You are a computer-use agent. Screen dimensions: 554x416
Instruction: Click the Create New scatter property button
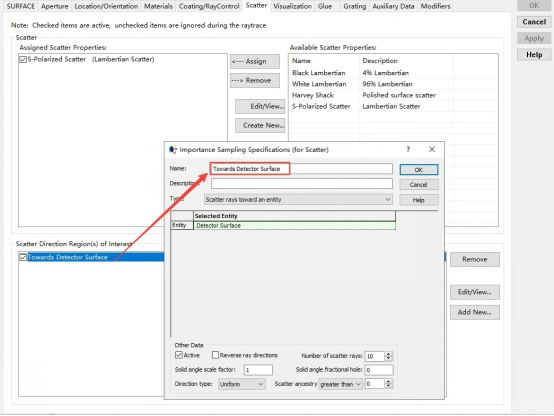tap(260, 125)
